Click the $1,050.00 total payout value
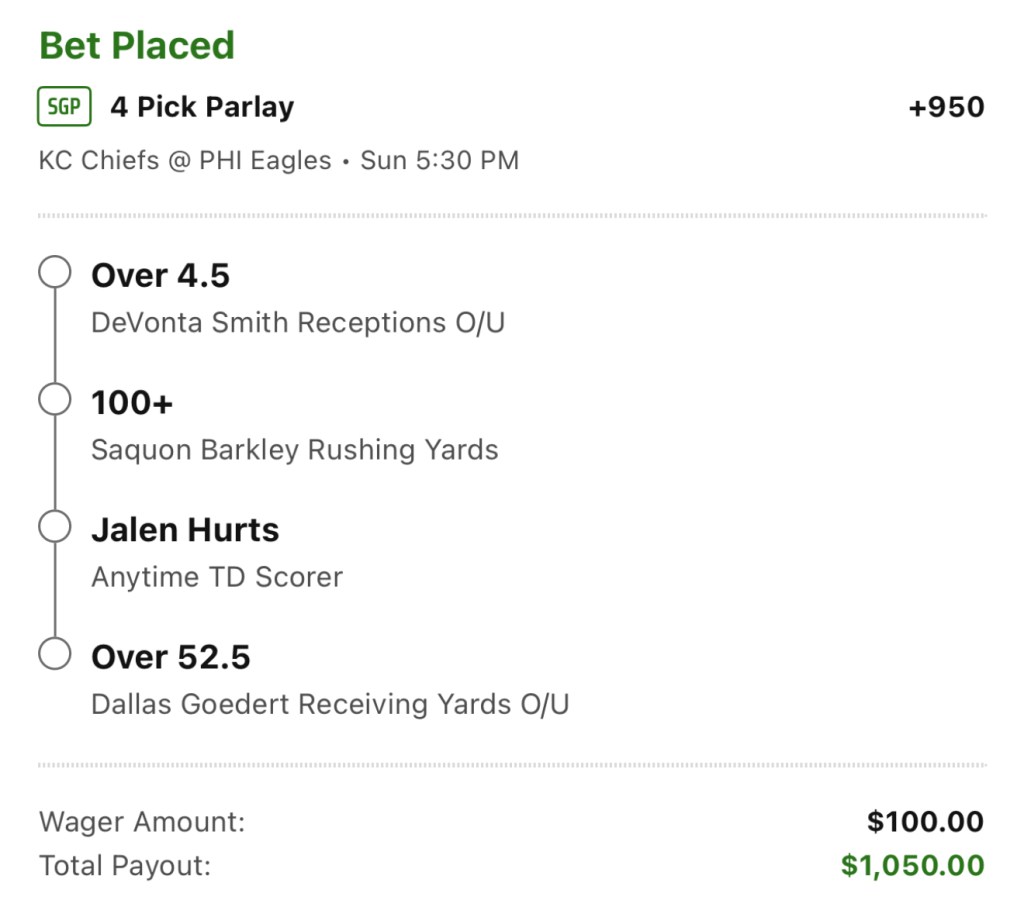Screen dimensions: 1024x900 (913, 865)
